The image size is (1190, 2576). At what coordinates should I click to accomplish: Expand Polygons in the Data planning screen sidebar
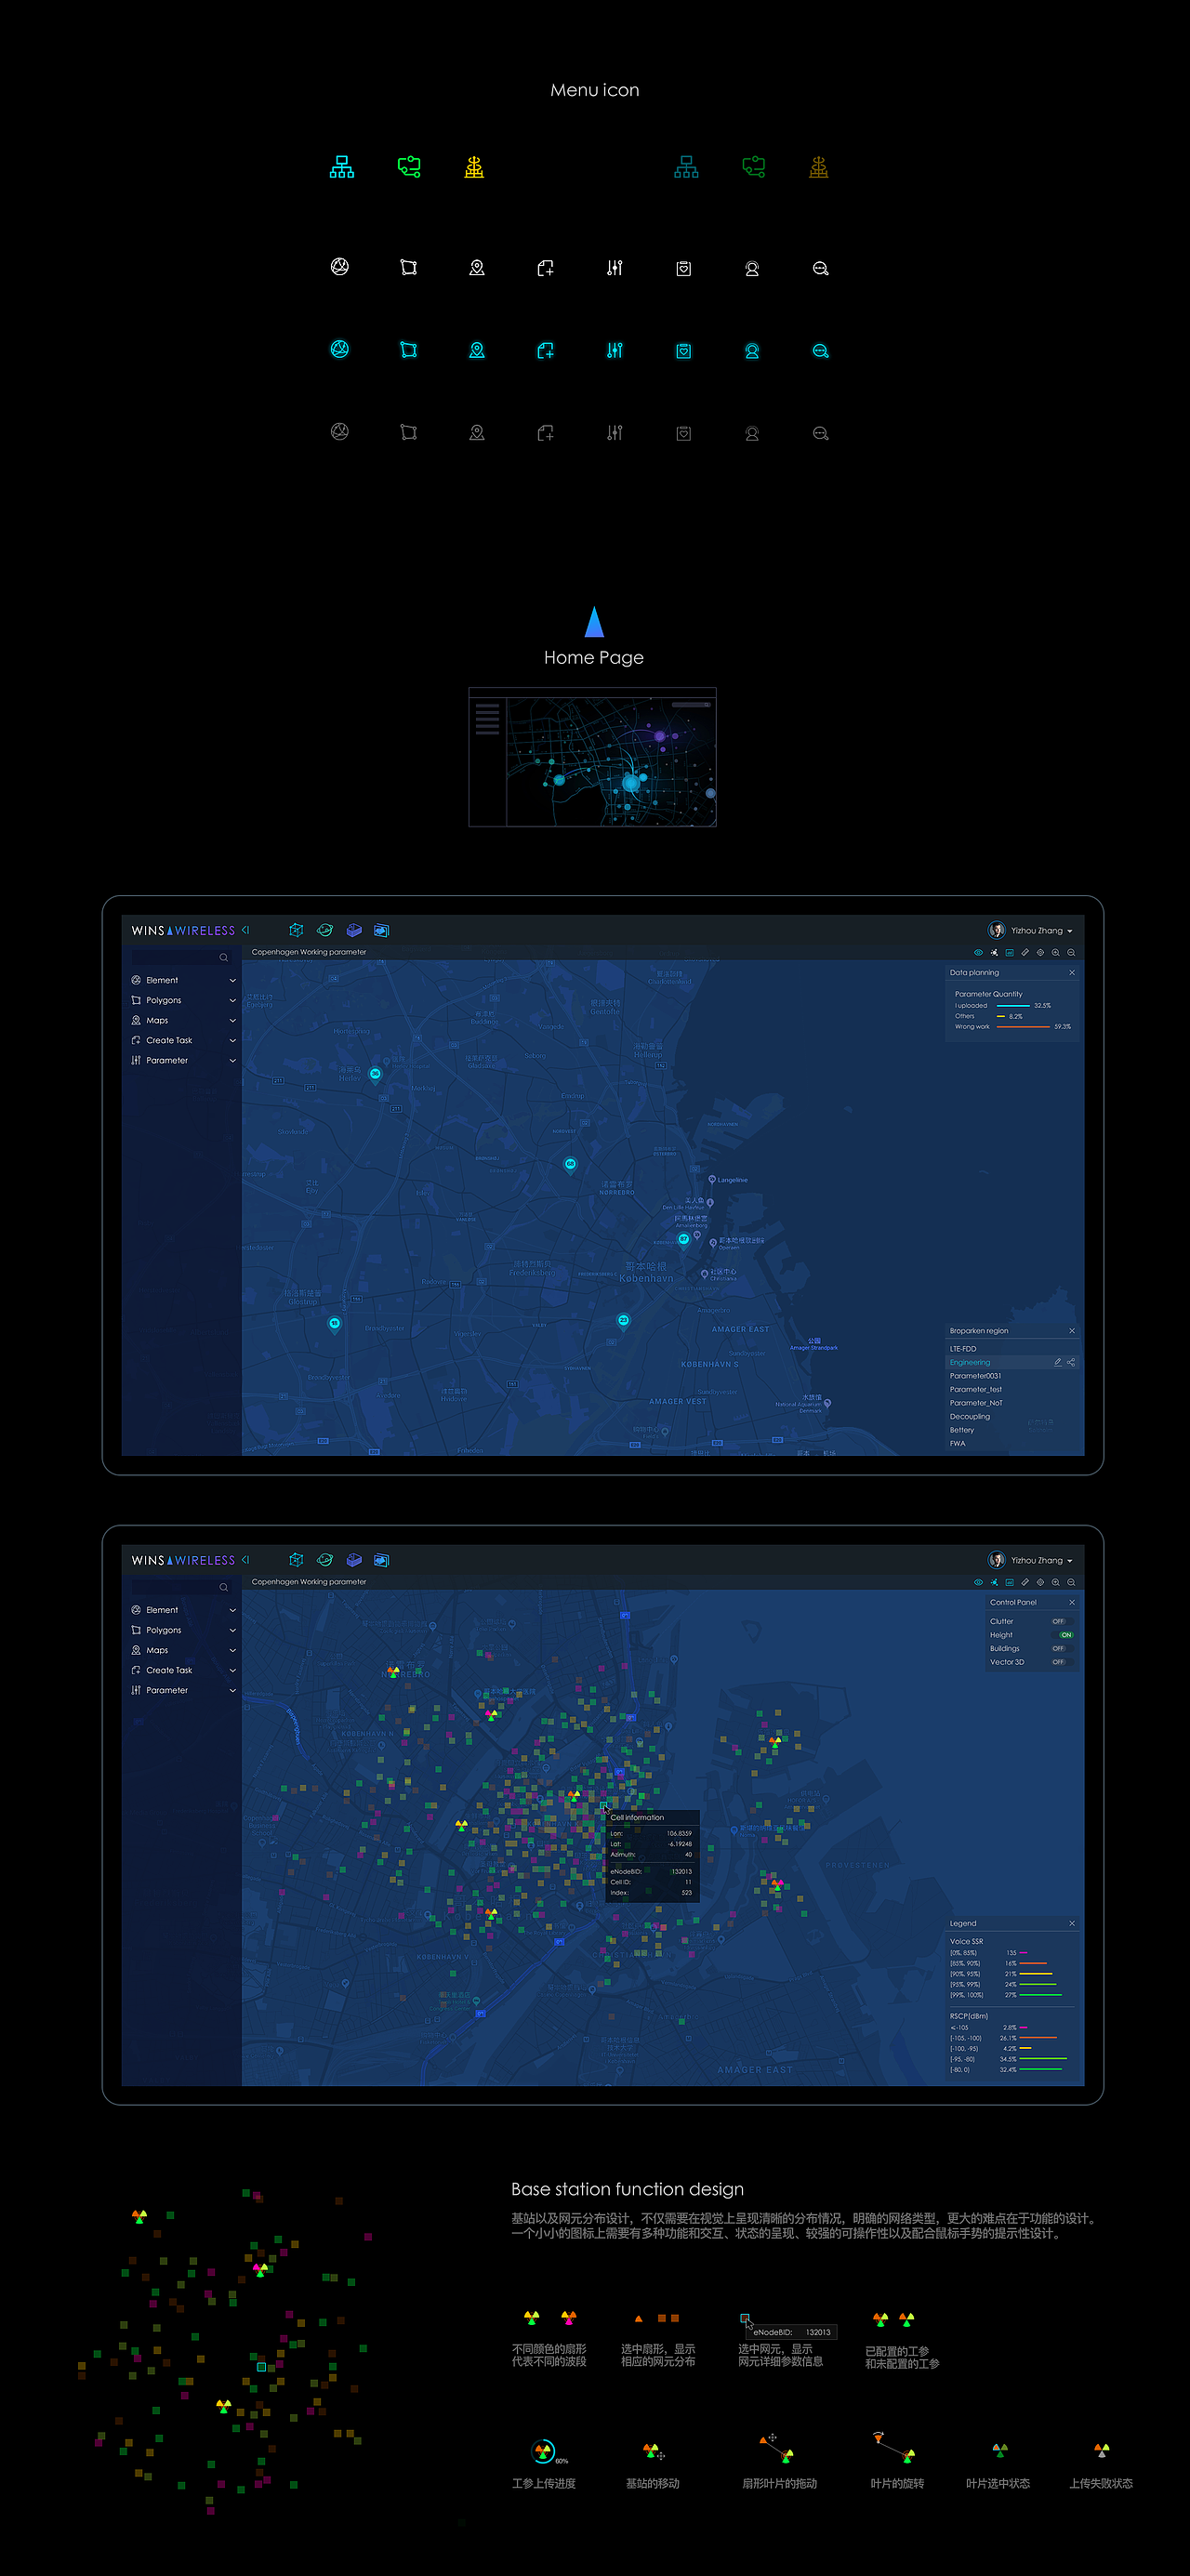tap(232, 1000)
